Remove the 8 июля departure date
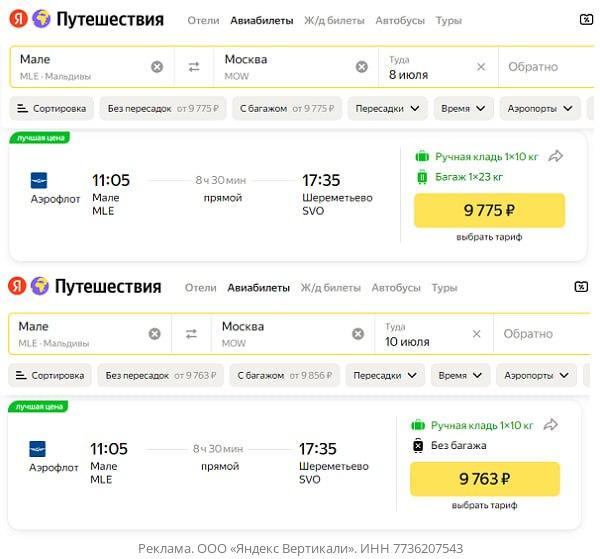 [x=481, y=67]
